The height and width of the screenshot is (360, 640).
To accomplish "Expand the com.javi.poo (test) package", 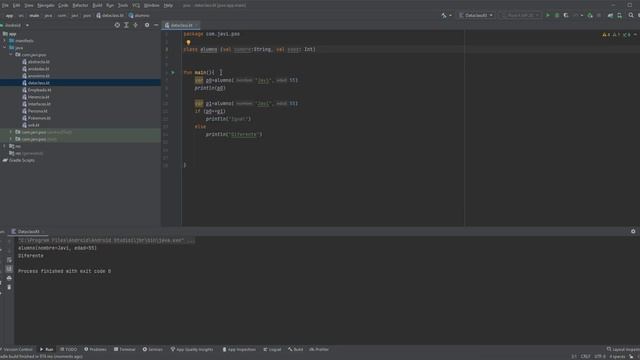I will [11, 139].
